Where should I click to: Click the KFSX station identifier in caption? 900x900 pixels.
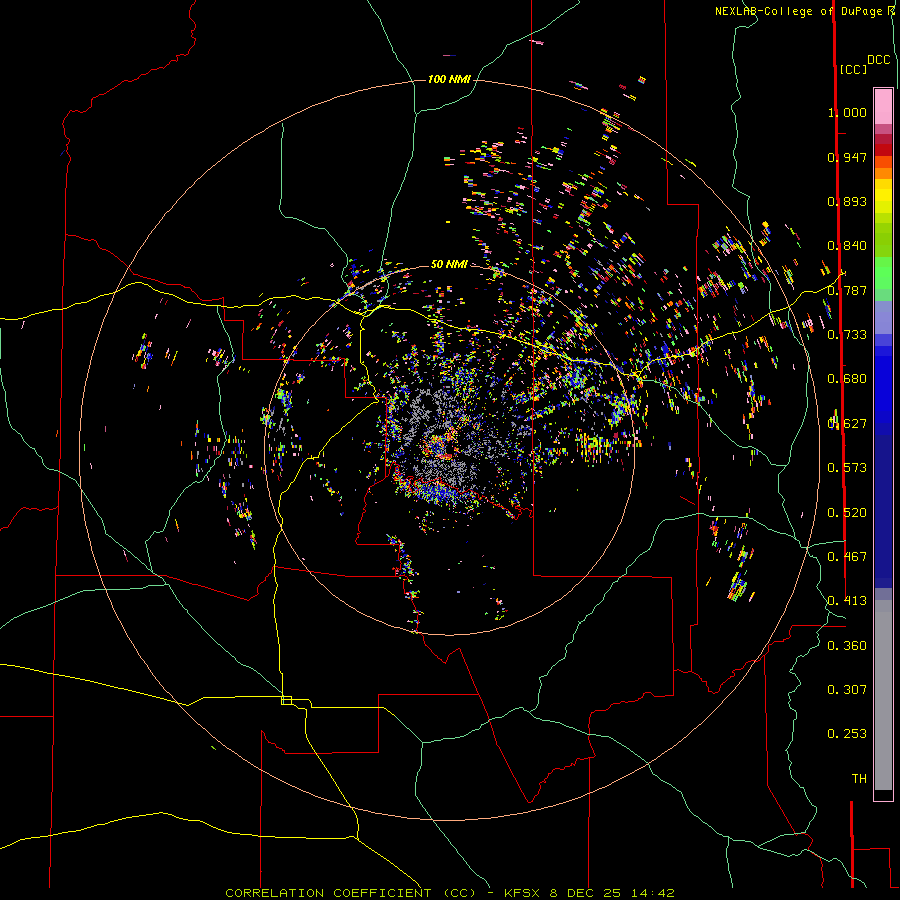(x=522, y=893)
